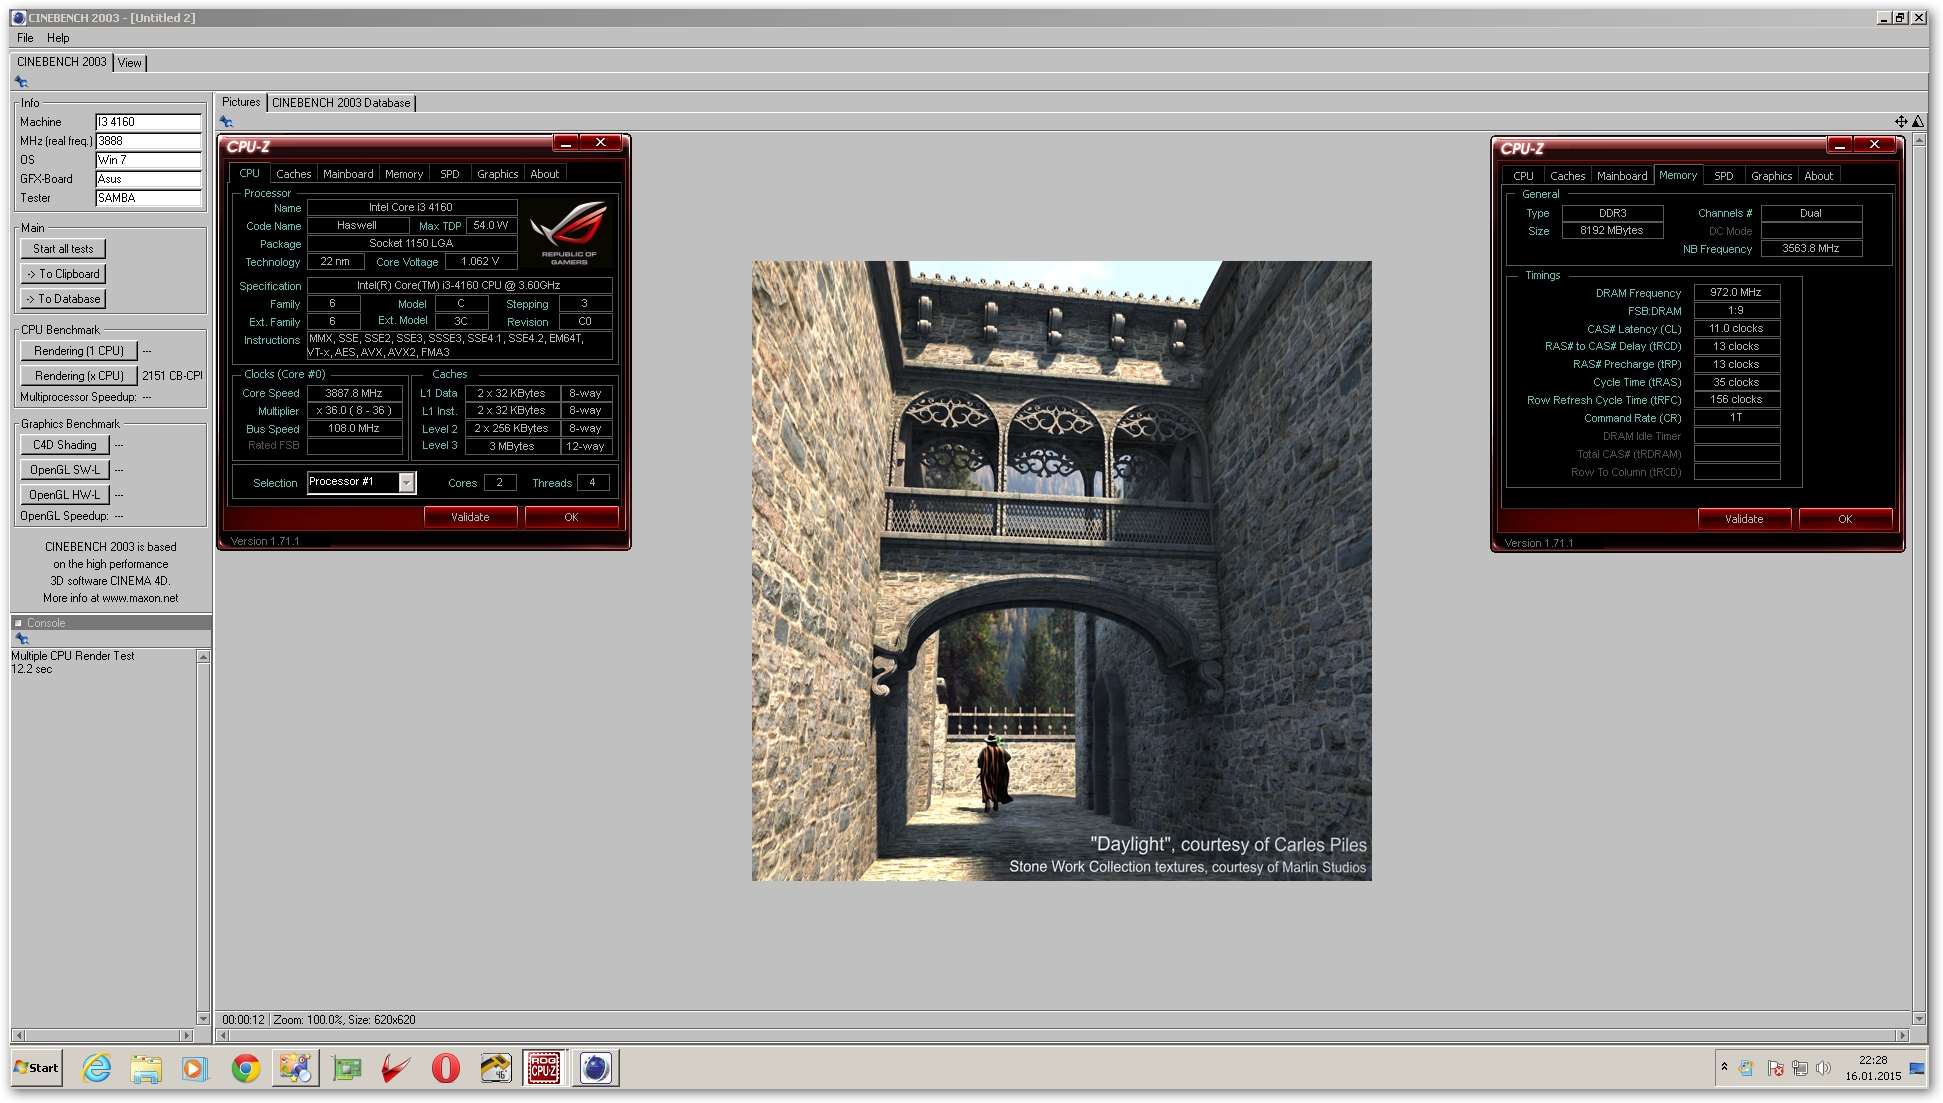Launch Windows Media Player from taskbar
The width and height of the screenshot is (1943, 1103).
pyautogui.click(x=194, y=1068)
